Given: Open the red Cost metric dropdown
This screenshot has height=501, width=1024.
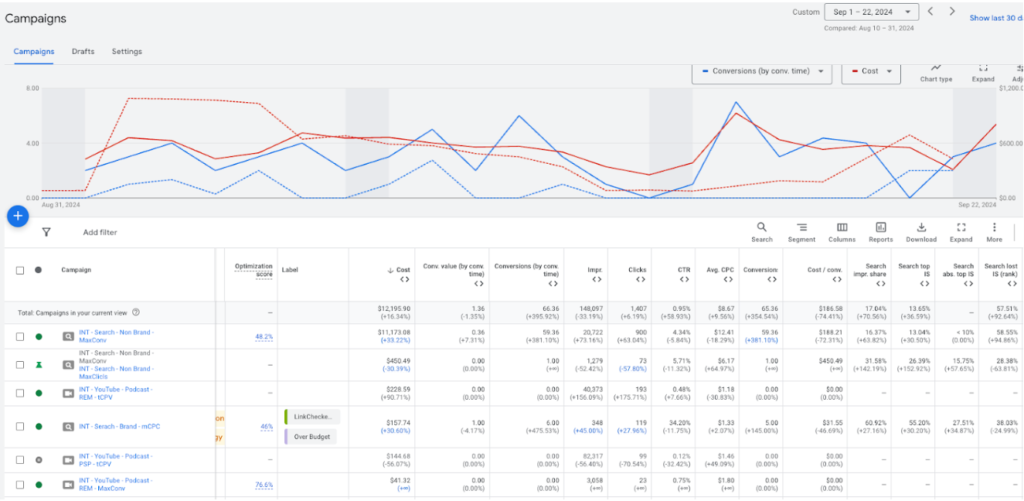Looking at the screenshot, I should [870, 72].
